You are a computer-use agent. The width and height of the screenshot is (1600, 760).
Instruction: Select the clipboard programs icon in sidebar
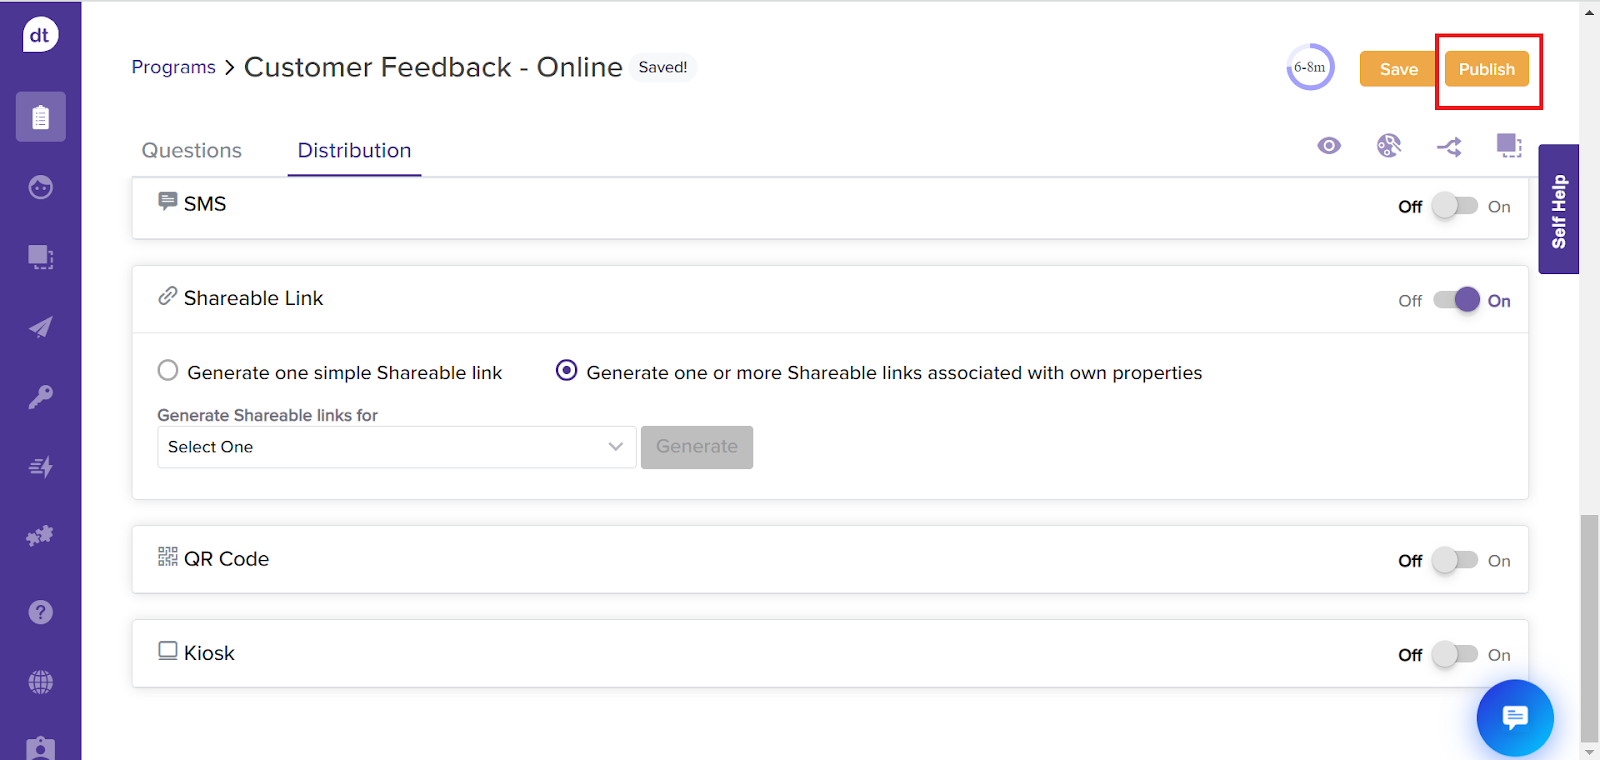pyautogui.click(x=40, y=117)
